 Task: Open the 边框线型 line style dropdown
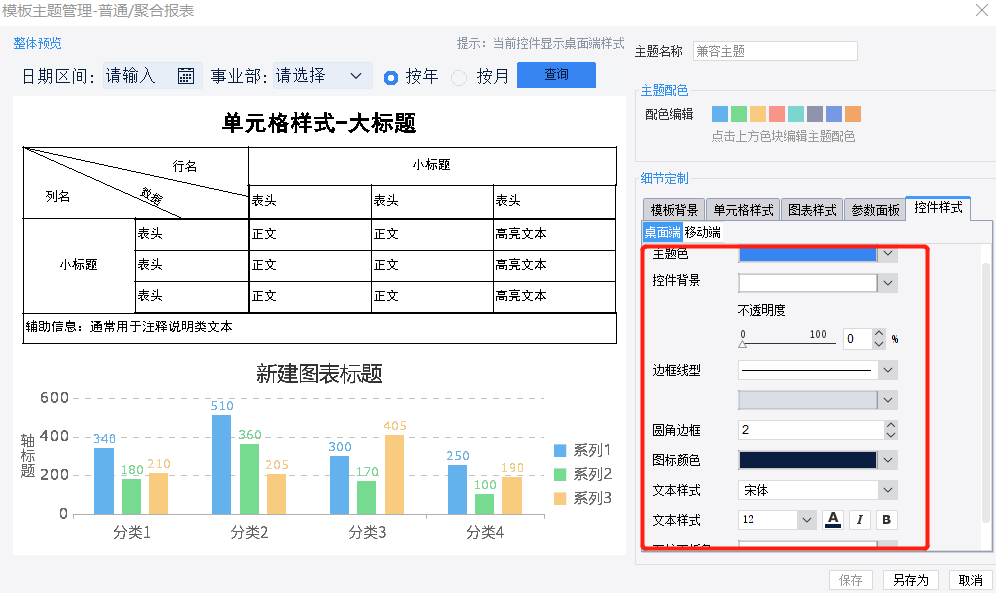tap(887, 370)
